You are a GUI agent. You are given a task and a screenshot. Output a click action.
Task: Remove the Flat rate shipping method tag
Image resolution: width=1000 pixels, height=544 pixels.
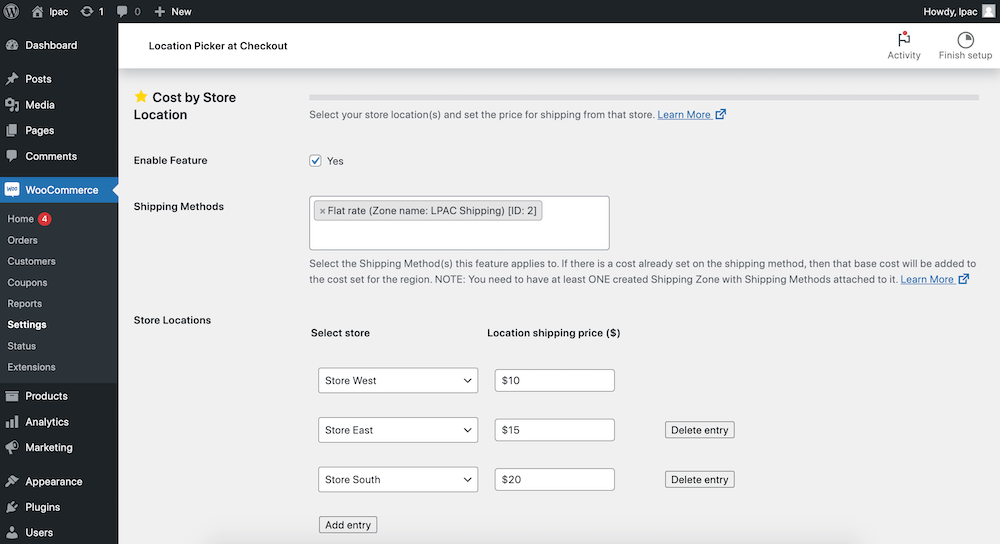tap(322, 211)
